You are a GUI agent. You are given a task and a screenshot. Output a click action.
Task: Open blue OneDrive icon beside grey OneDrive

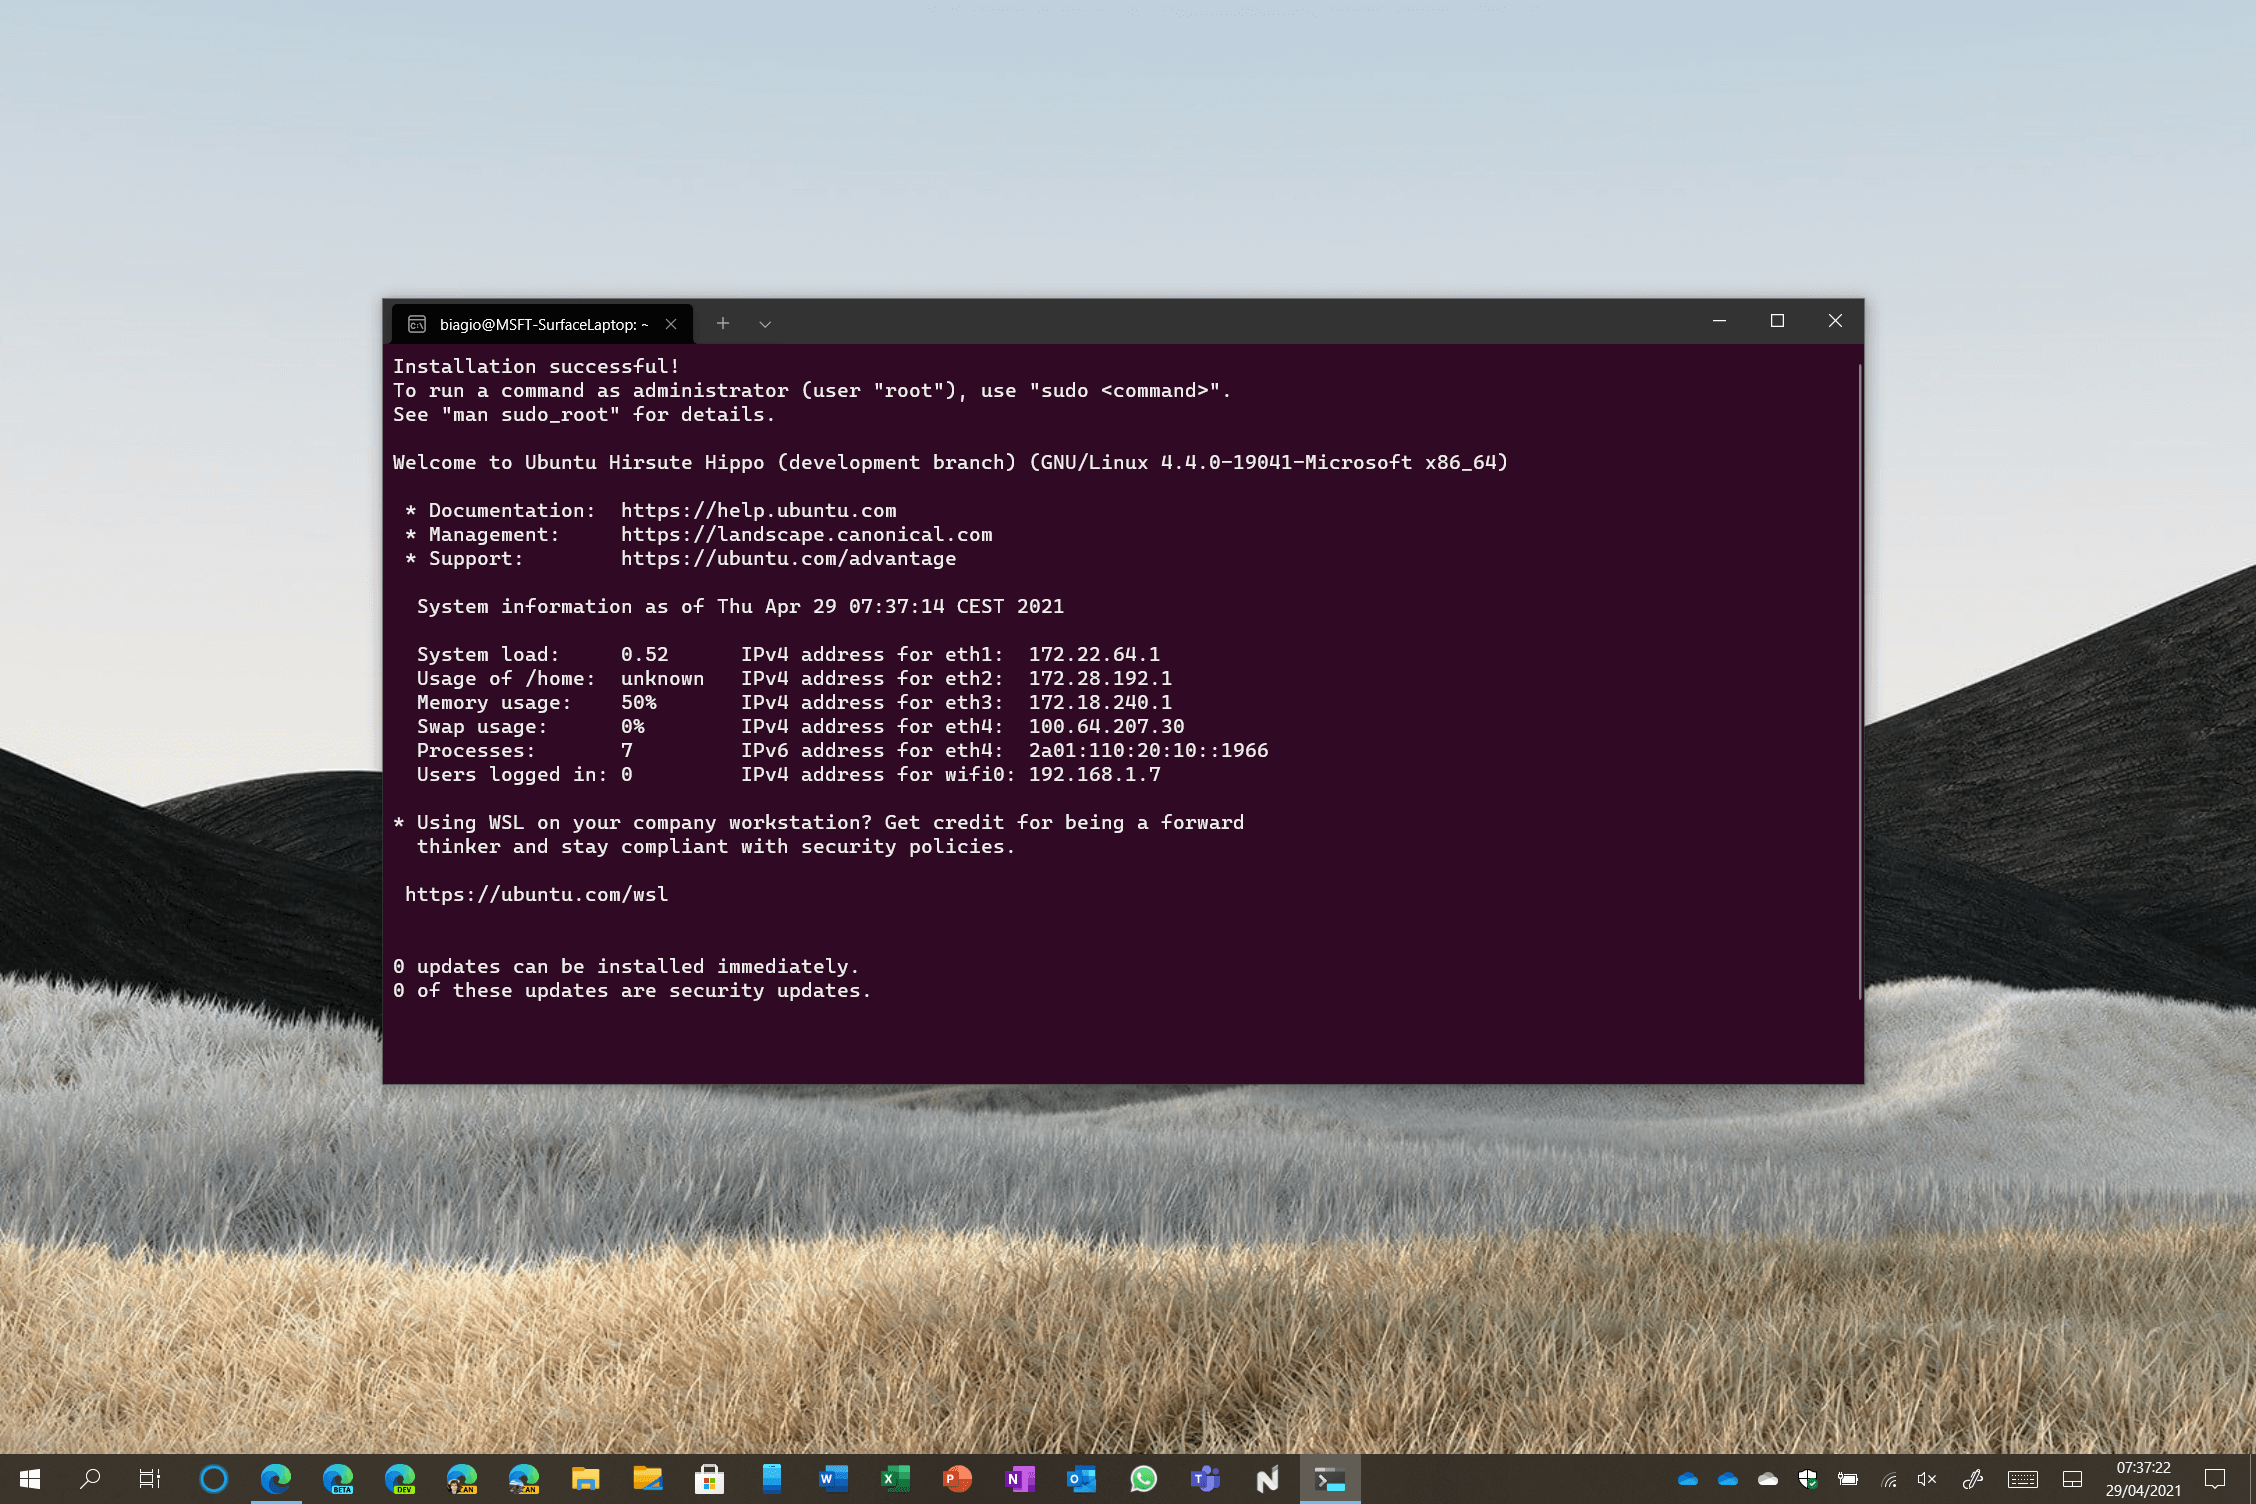tap(1728, 1479)
